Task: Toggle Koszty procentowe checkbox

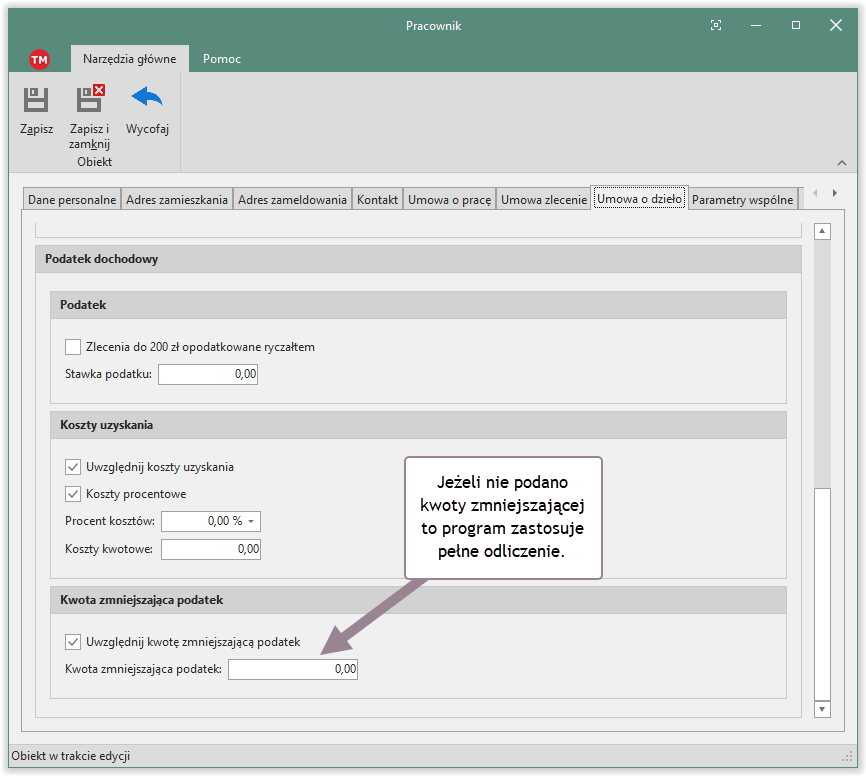Action: click(73, 494)
